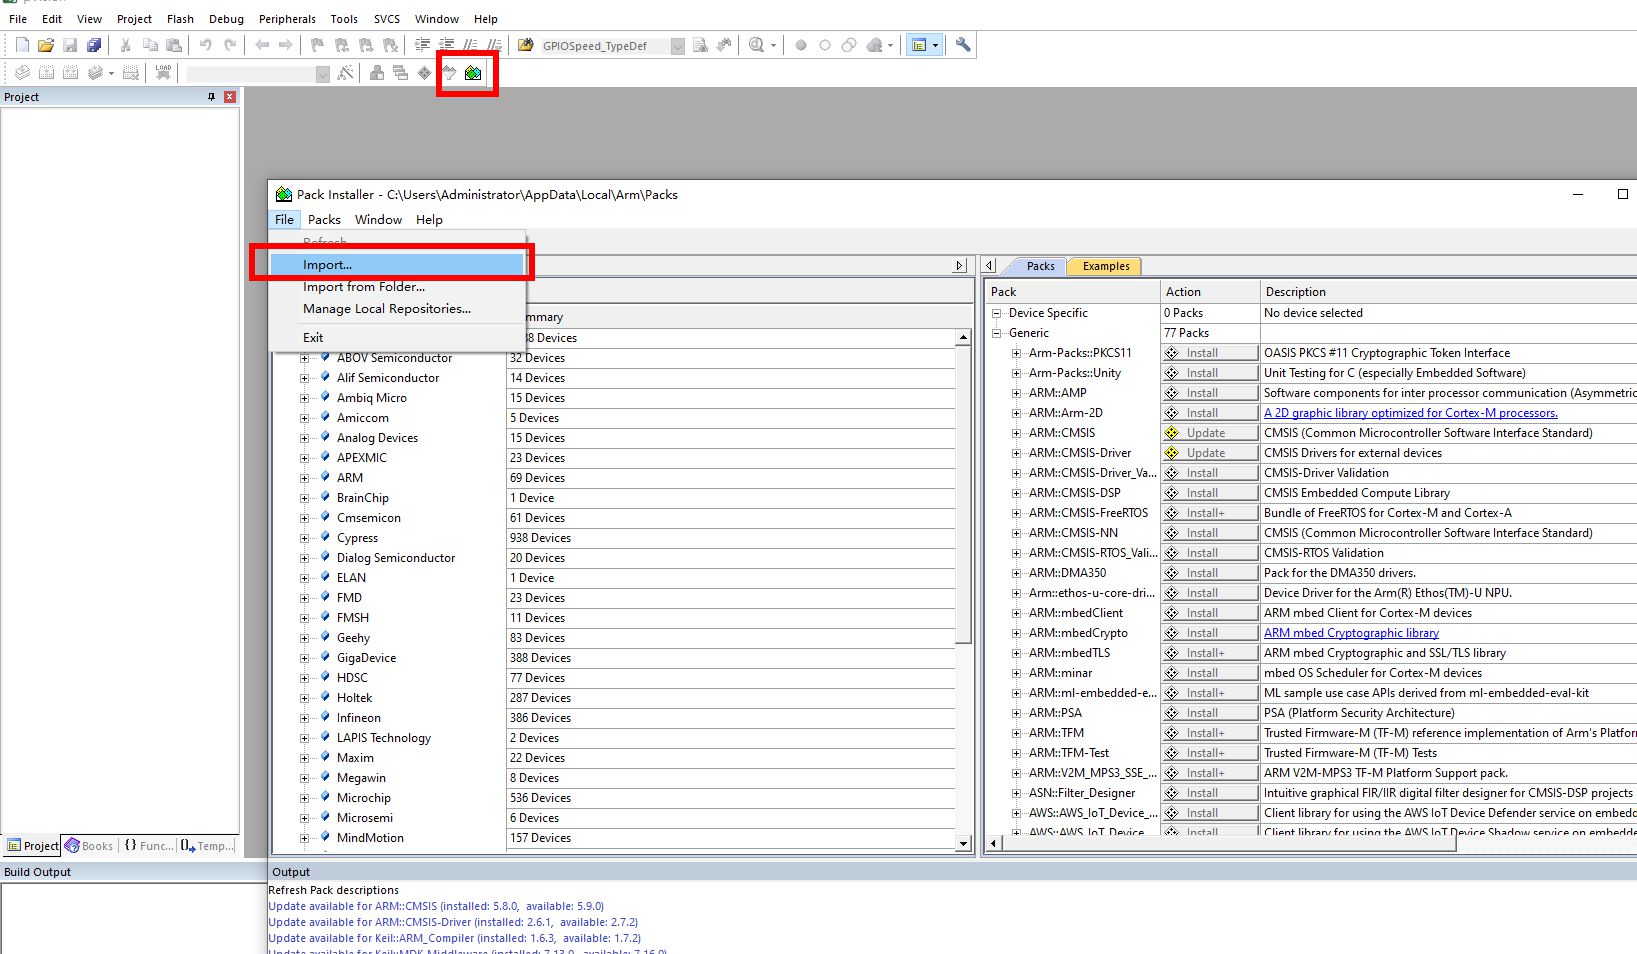Choose Exit in Pack Installer File menu
The height and width of the screenshot is (954, 1637).
tap(397, 338)
